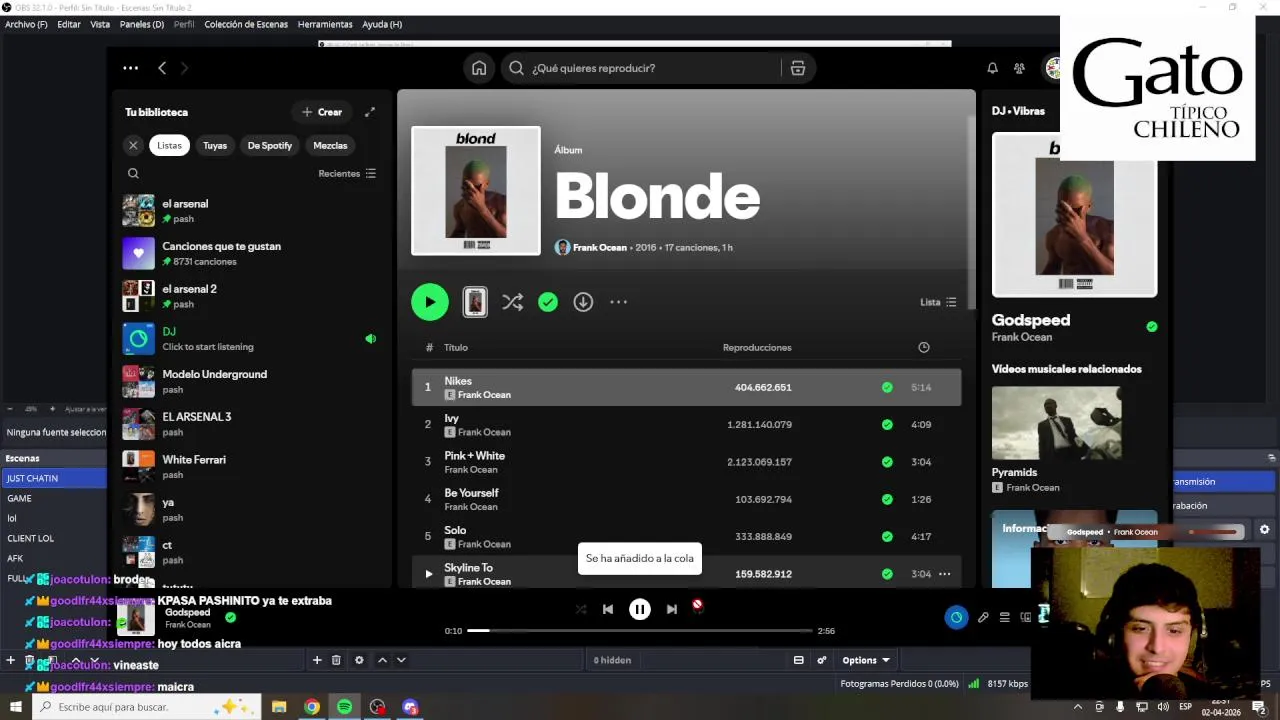Open lyrics with the microphone icon

tap(984, 617)
